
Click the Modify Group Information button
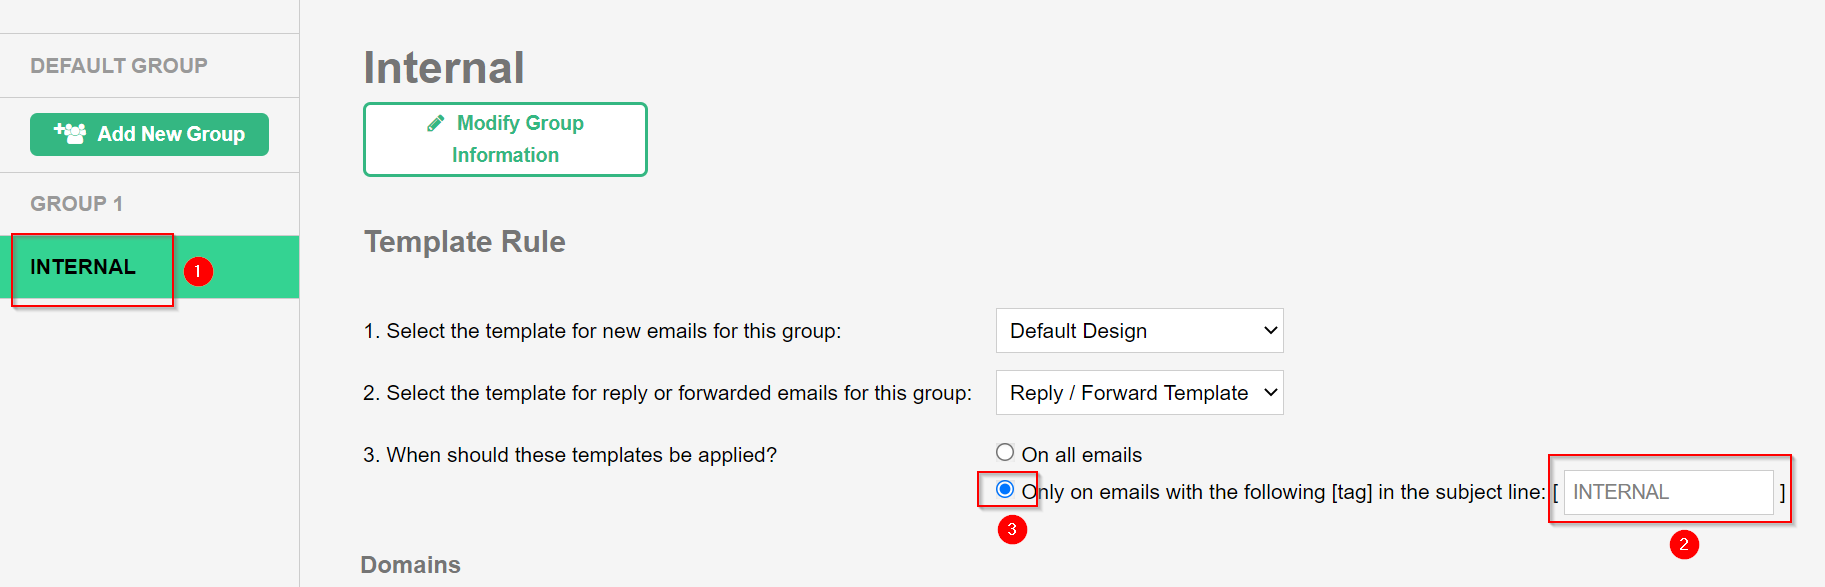(505, 139)
